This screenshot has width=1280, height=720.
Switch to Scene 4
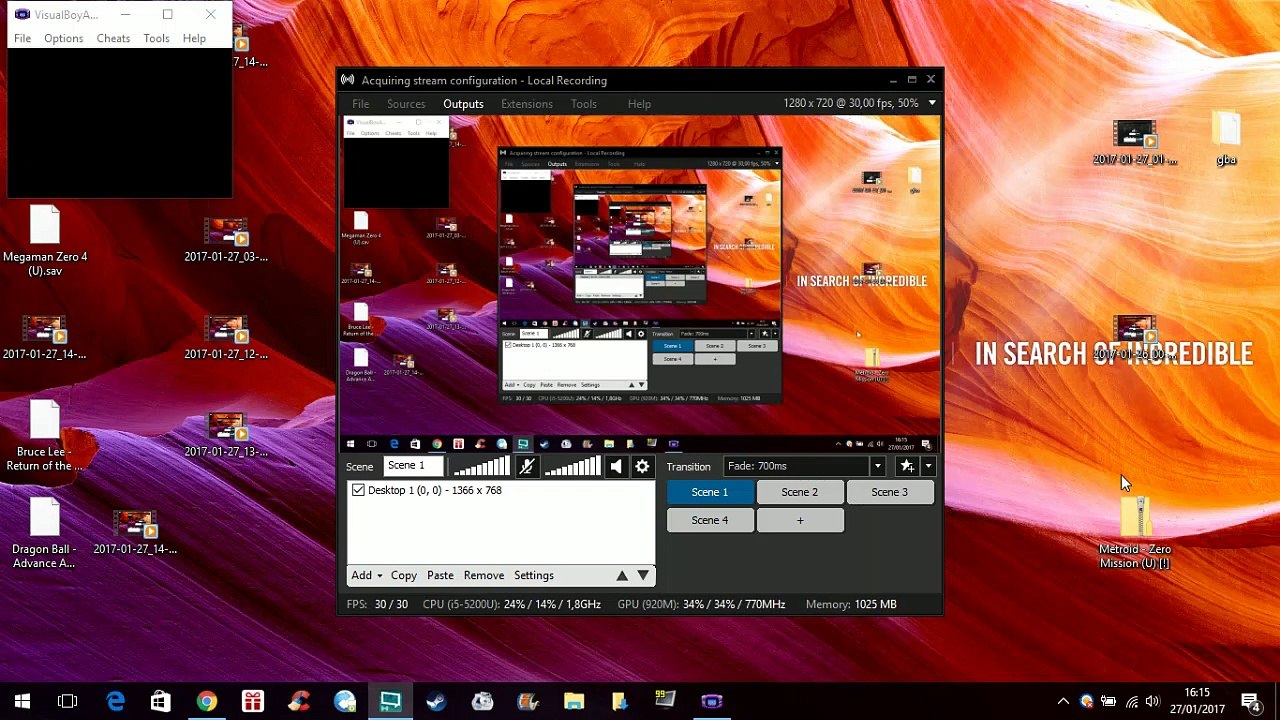[x=710, y=520]
